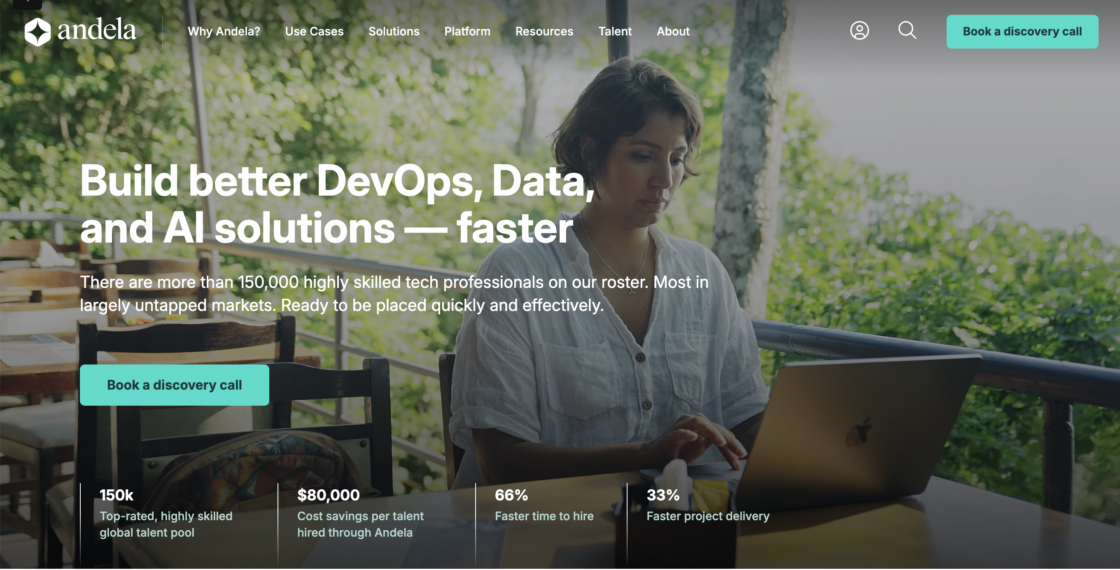Screen dimensions: 1120x570
Task: Click the Apple logo on the laptop
Action: pos(858,433)
